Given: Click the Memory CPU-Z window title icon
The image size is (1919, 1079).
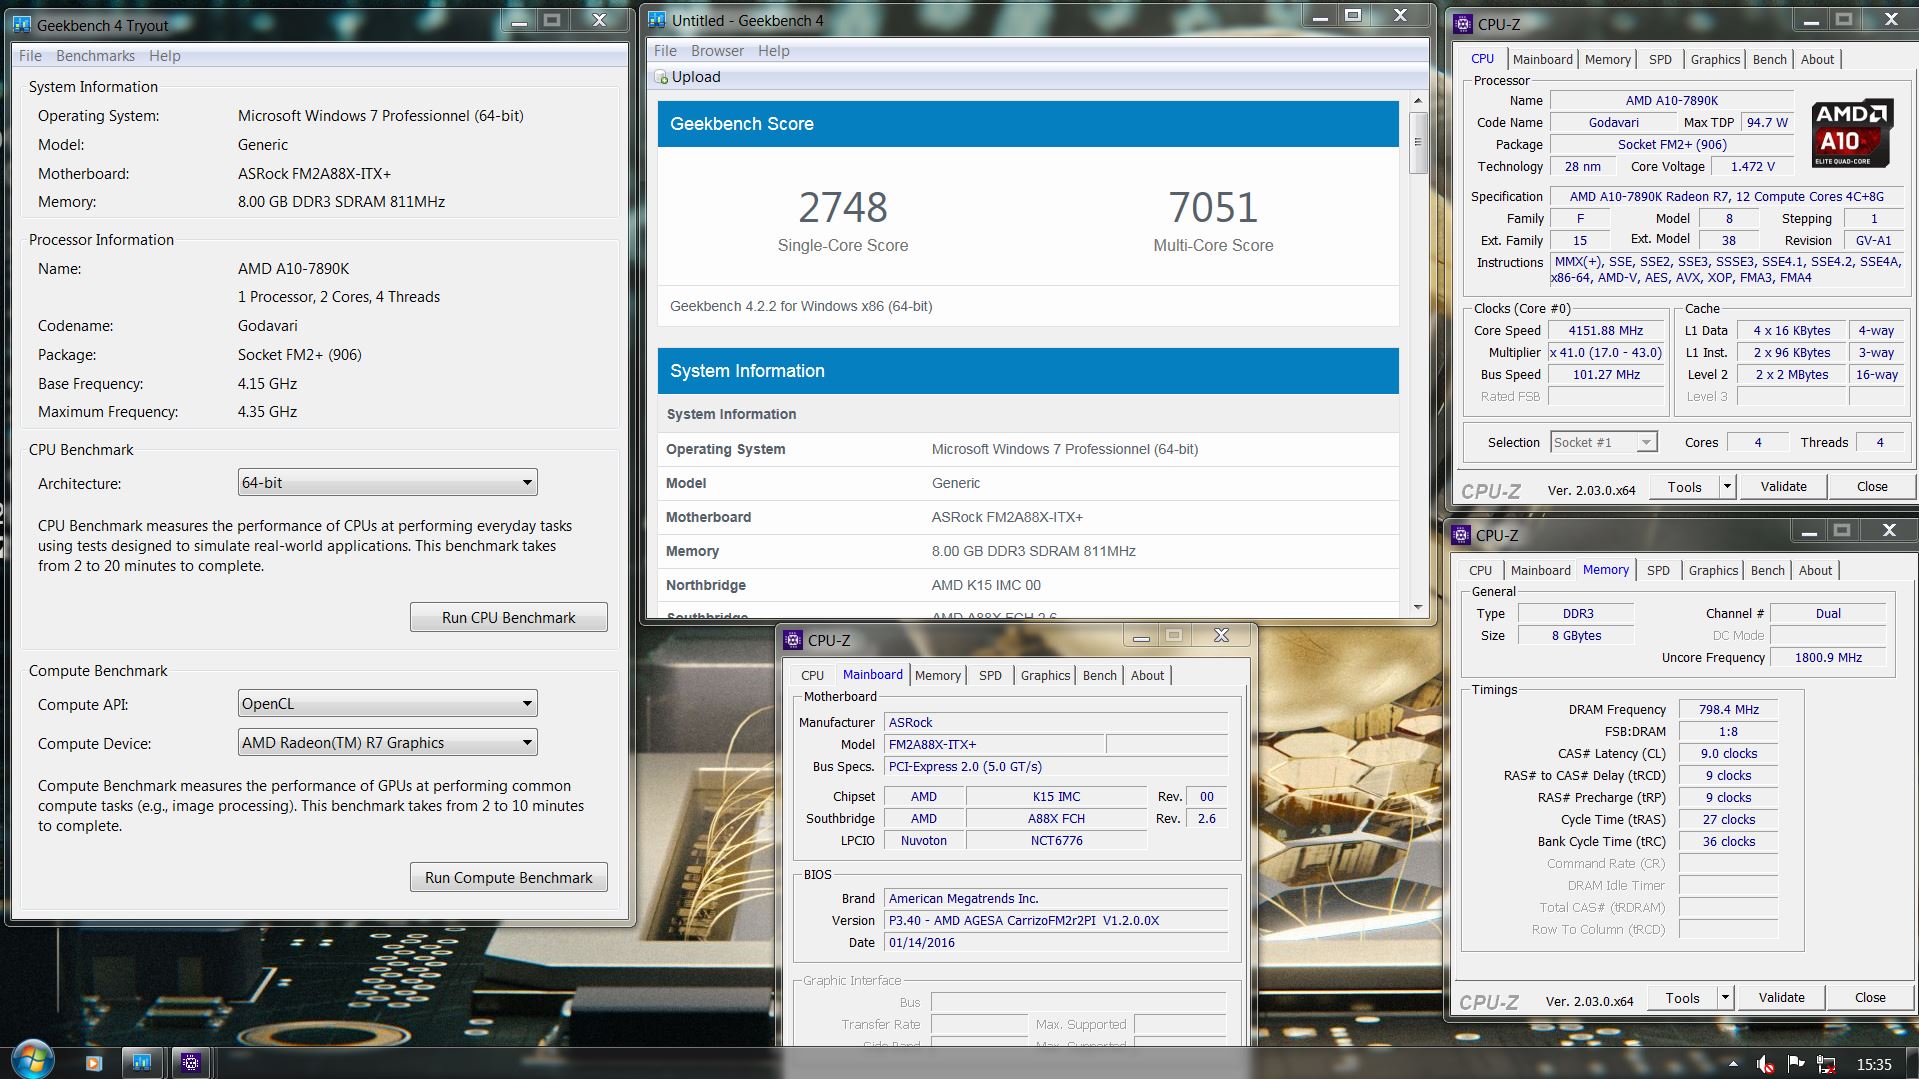Looking at the screenshot, I should (1461, 535).
